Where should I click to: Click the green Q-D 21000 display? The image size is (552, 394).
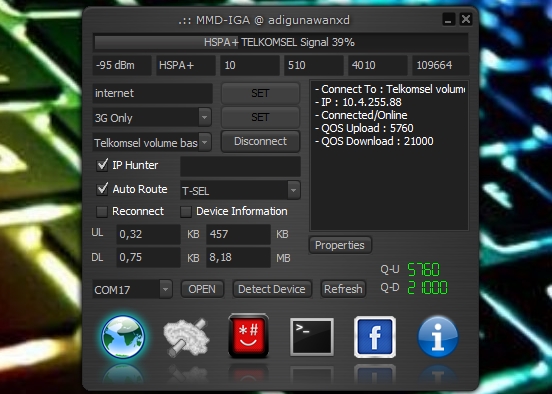point(427,288)
